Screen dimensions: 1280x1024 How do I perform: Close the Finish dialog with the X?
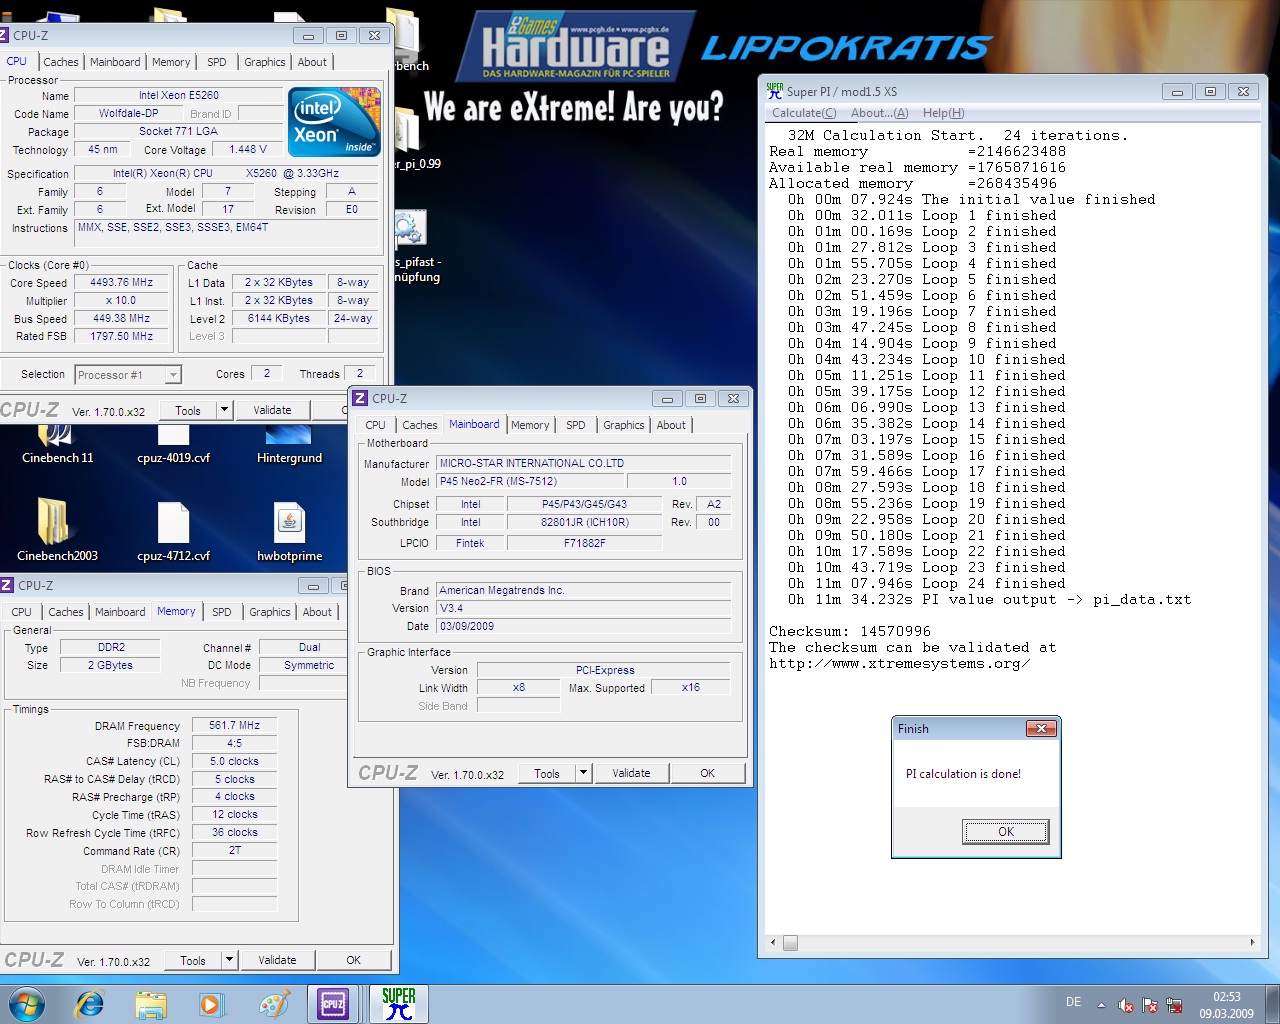[1041, 729]
